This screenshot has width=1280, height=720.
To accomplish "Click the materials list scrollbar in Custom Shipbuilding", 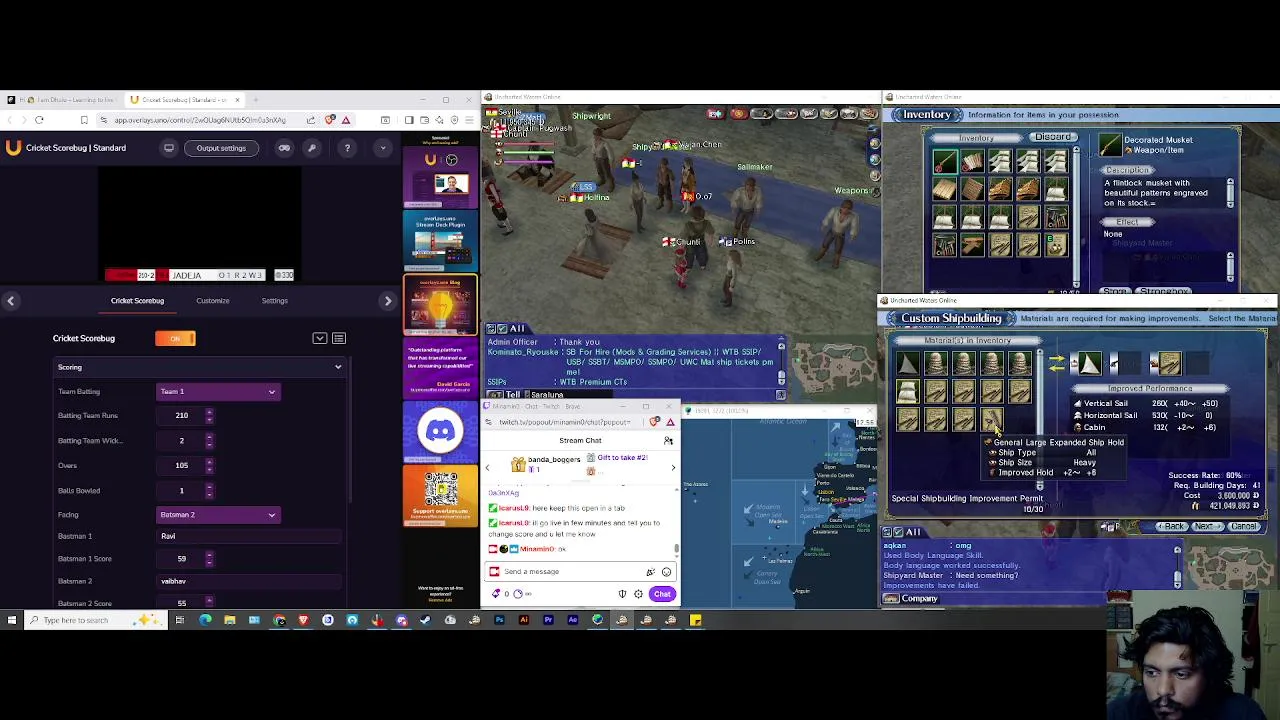I will point(1039,419).
